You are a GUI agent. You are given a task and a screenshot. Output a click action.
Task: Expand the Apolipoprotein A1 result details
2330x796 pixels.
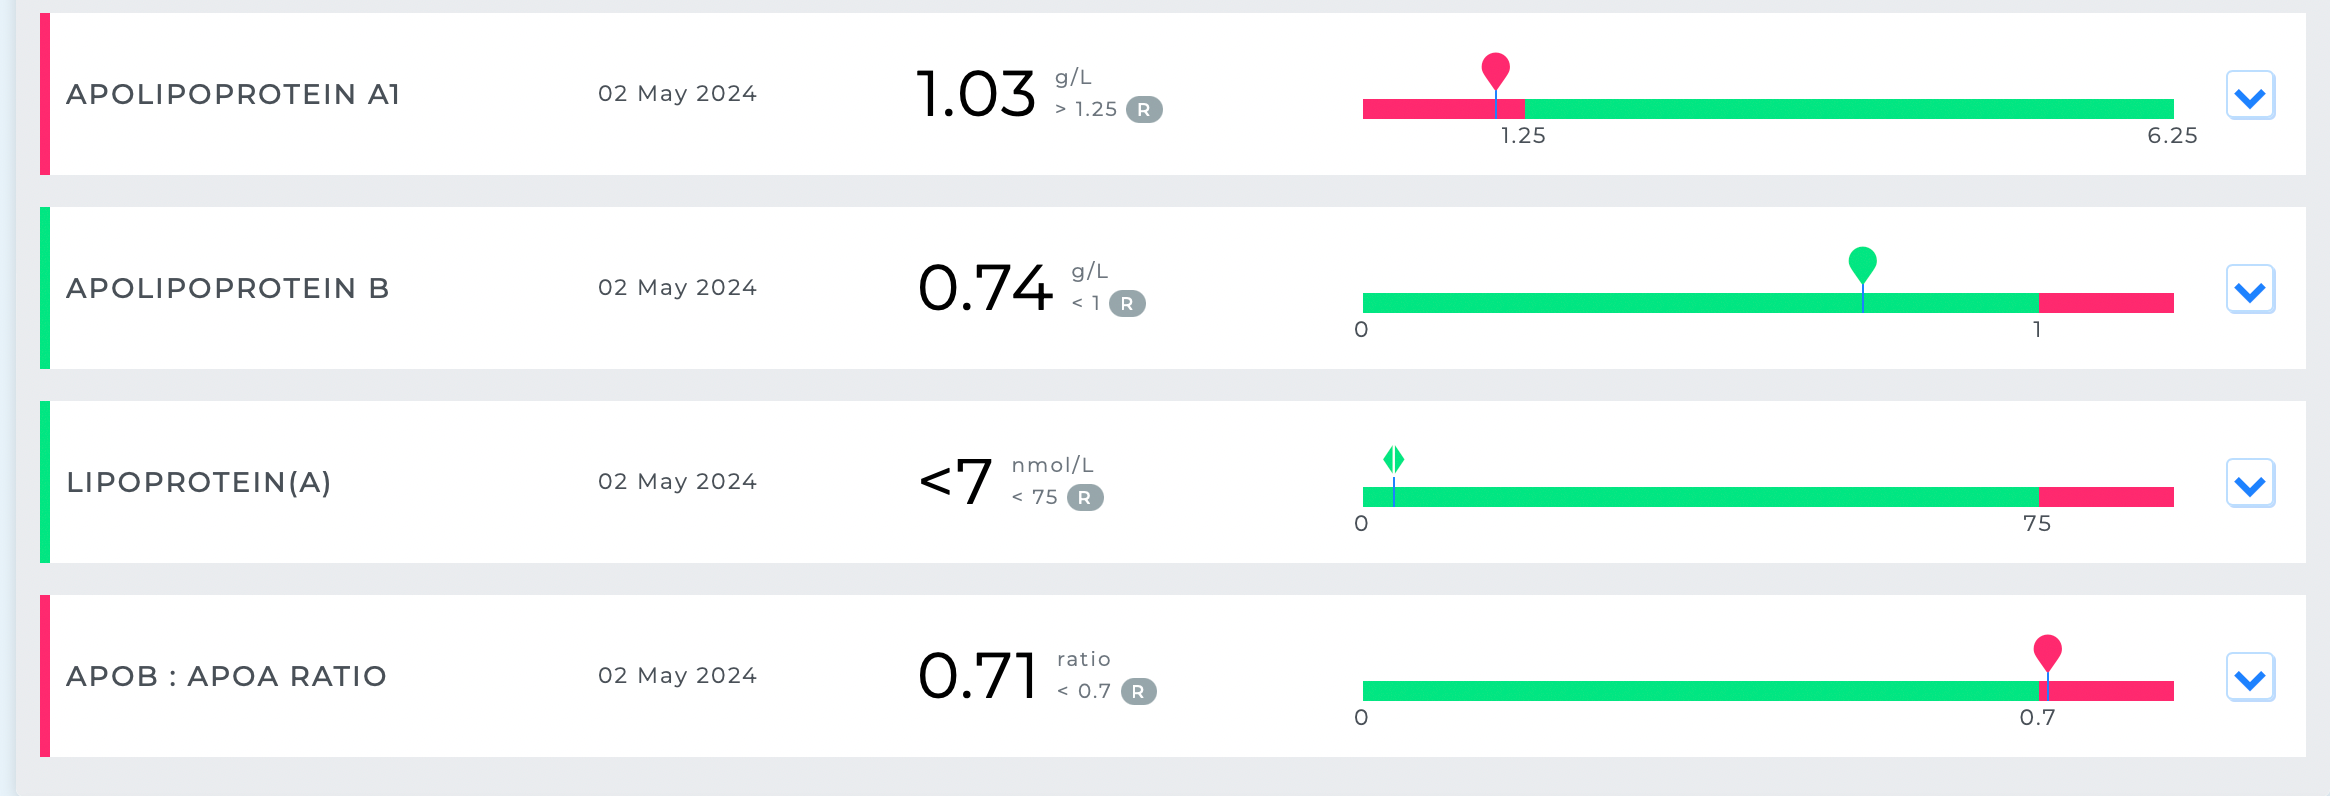coord(2250,96)
